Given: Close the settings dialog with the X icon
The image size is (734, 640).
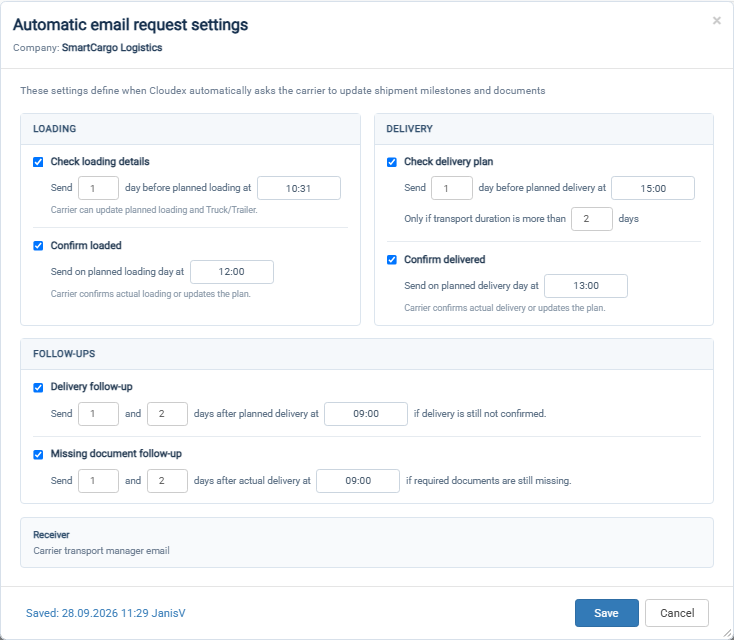Looking at the screenshot, I should 716,21.
